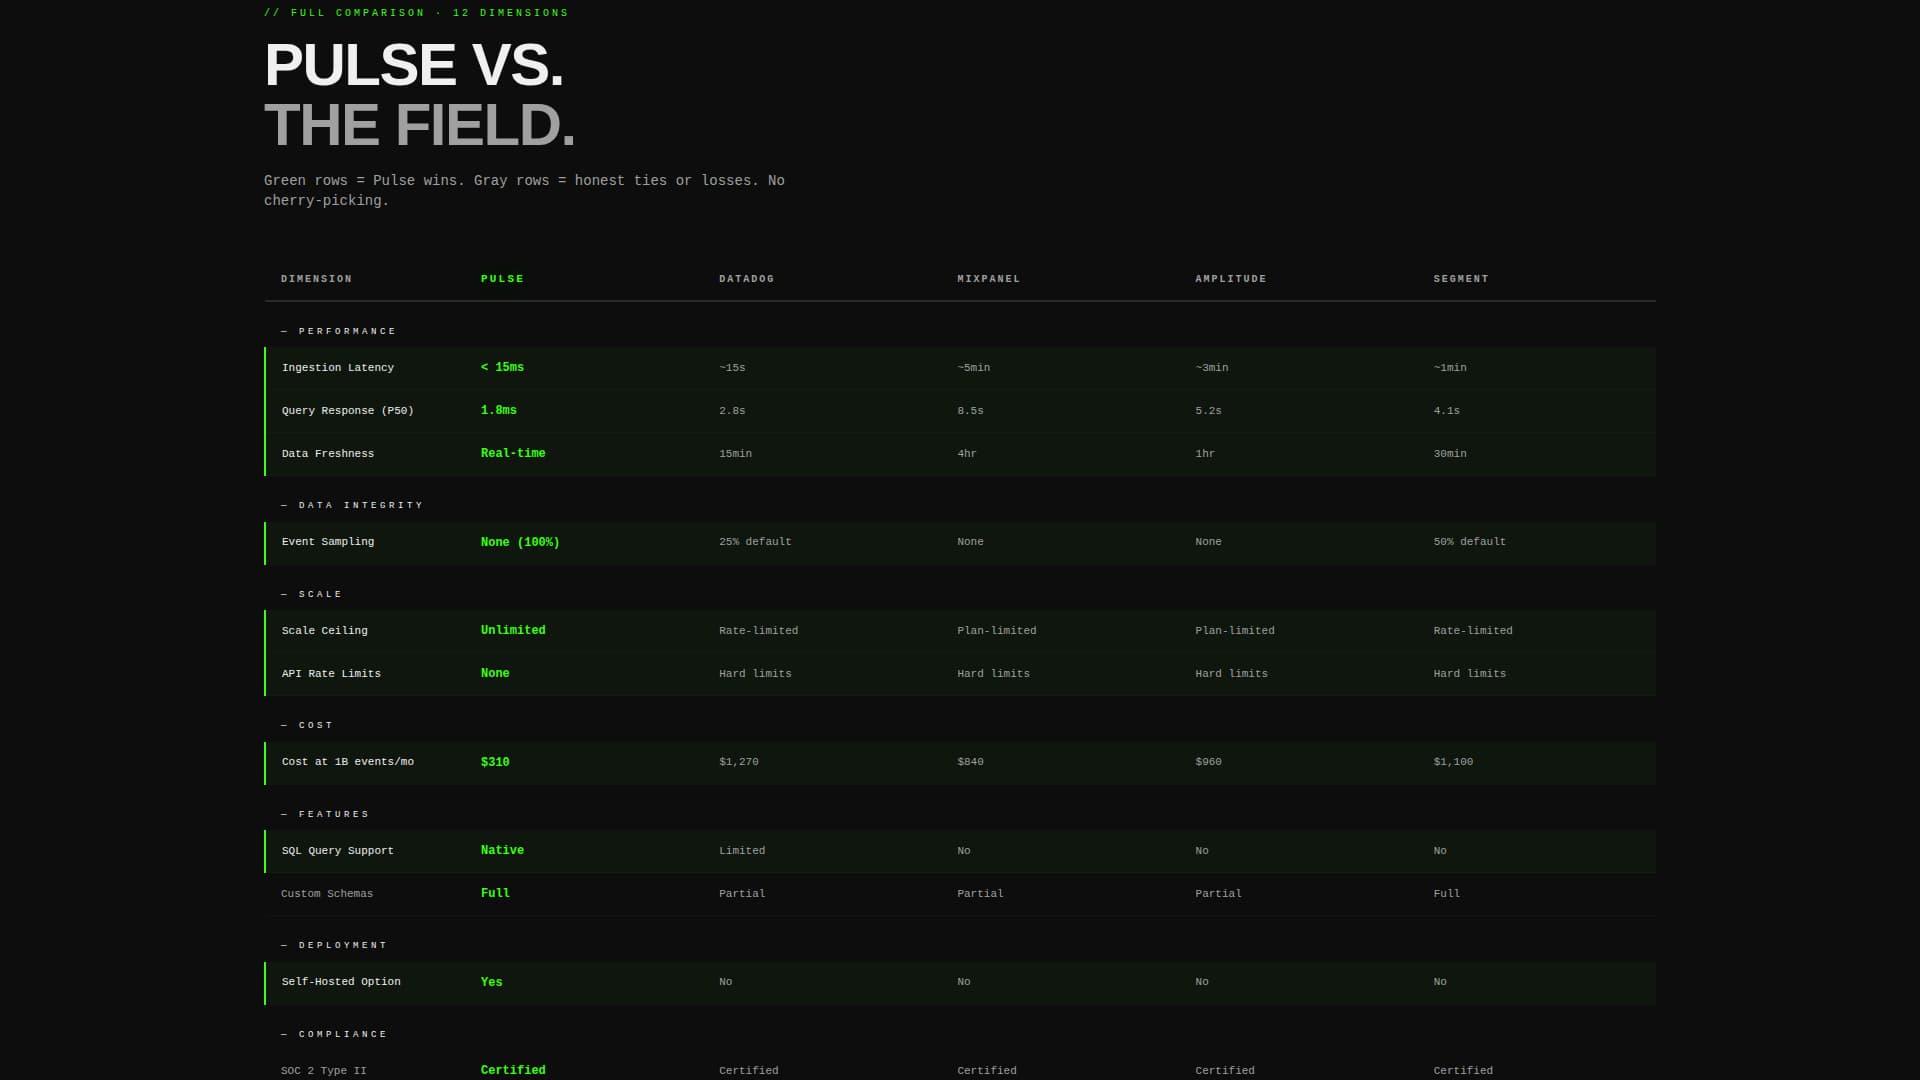1920x1080 pixels.
Task: Select the Custom Schemas row label
Action: tap(327, 894)
